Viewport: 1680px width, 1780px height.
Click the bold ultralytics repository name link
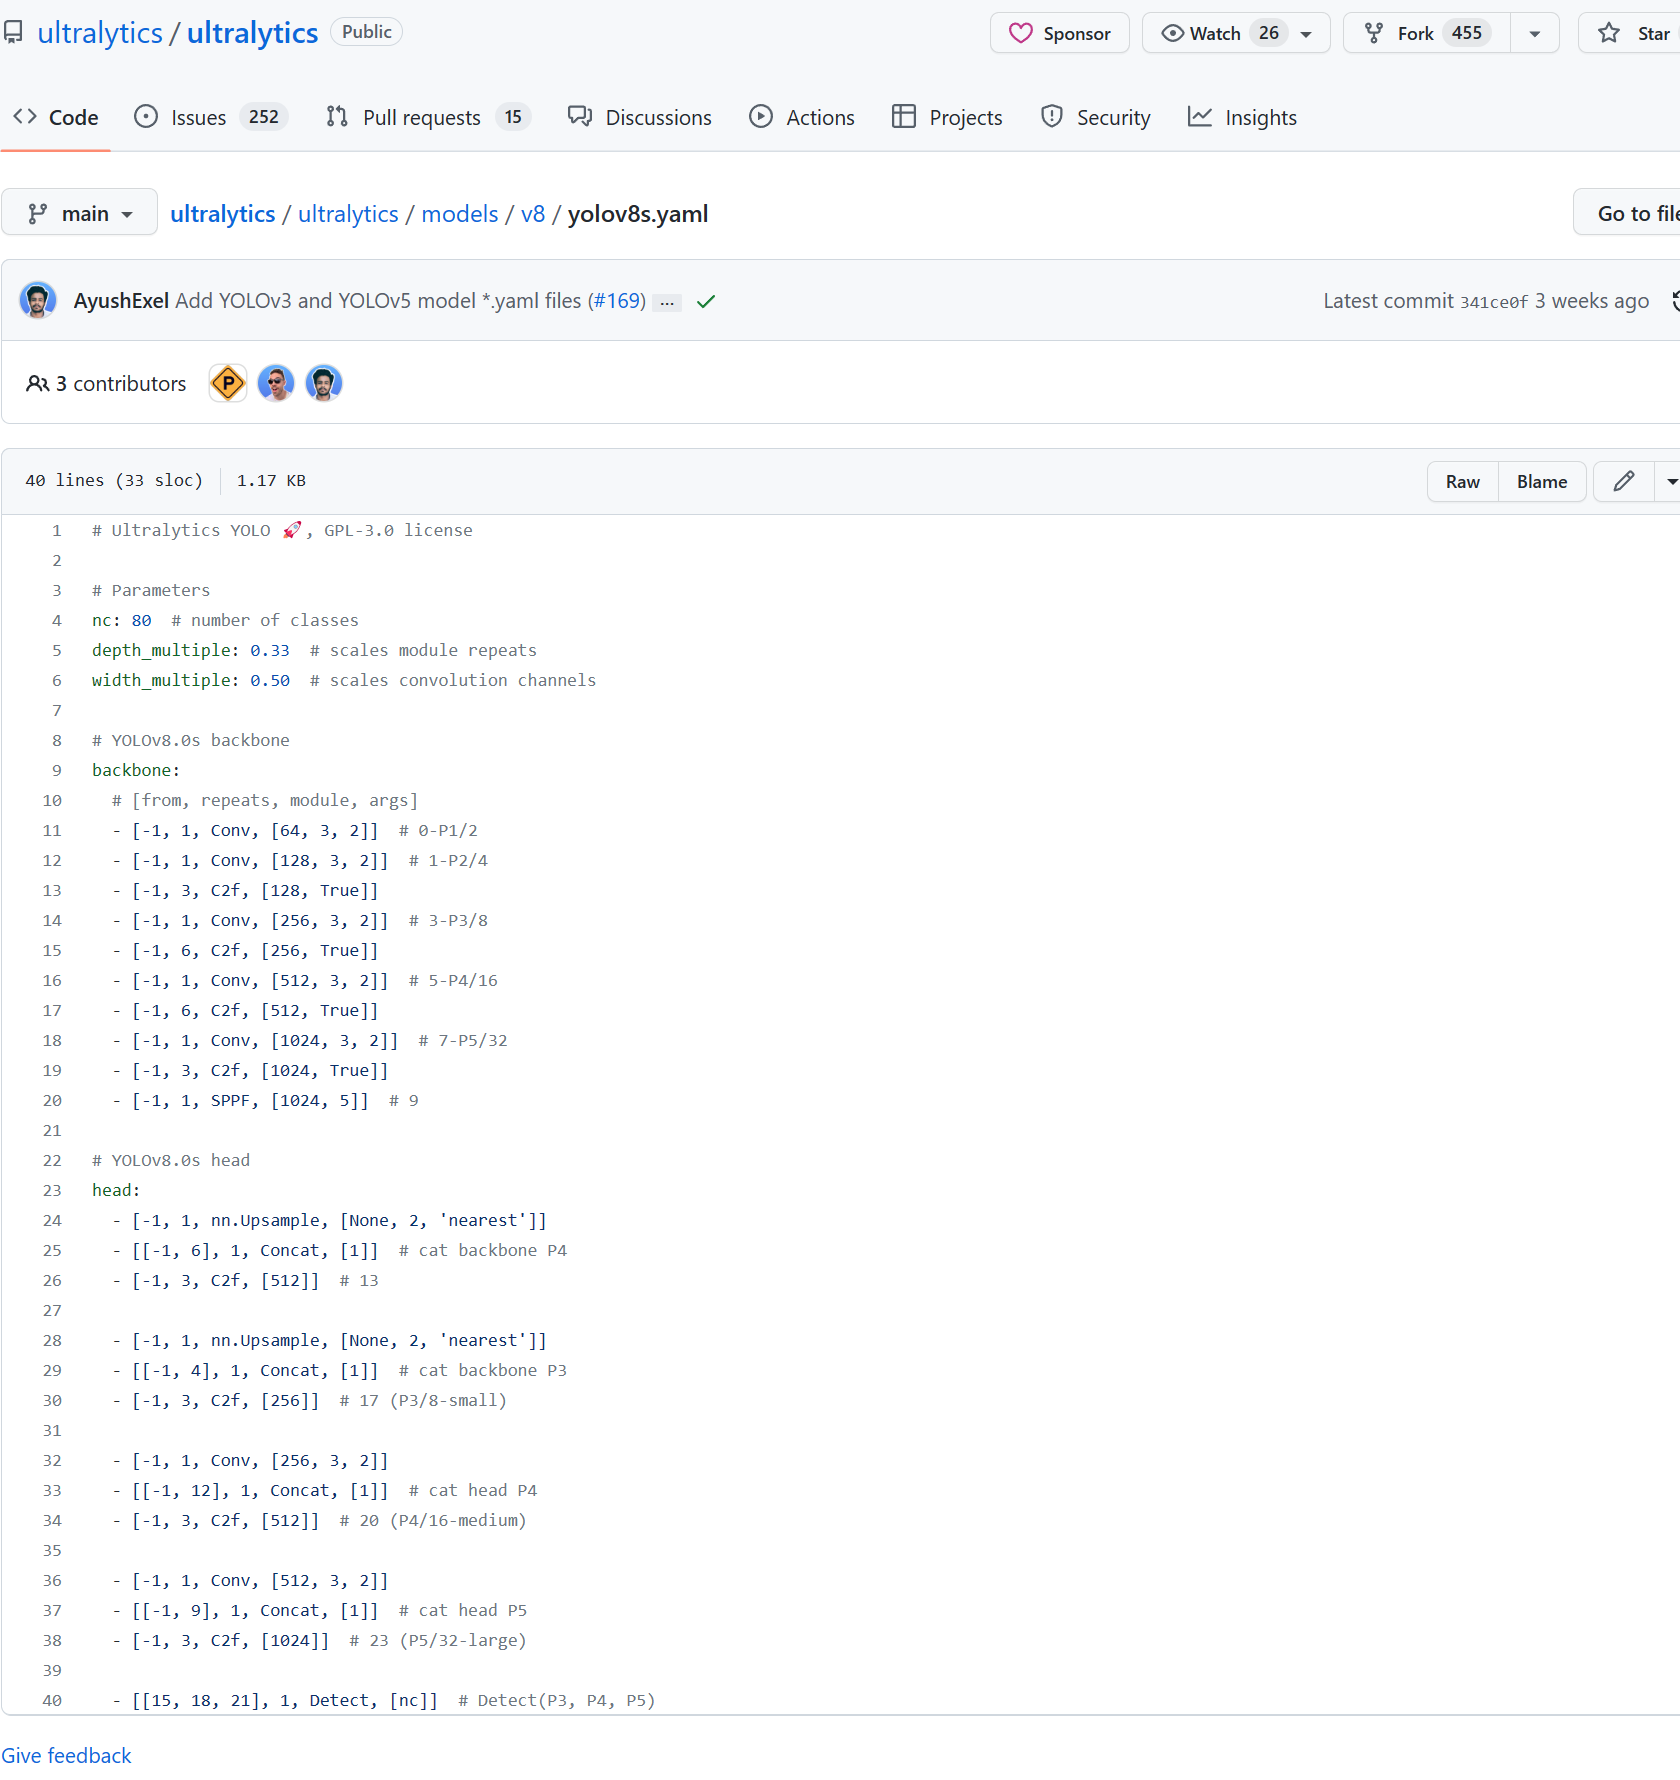252,33
